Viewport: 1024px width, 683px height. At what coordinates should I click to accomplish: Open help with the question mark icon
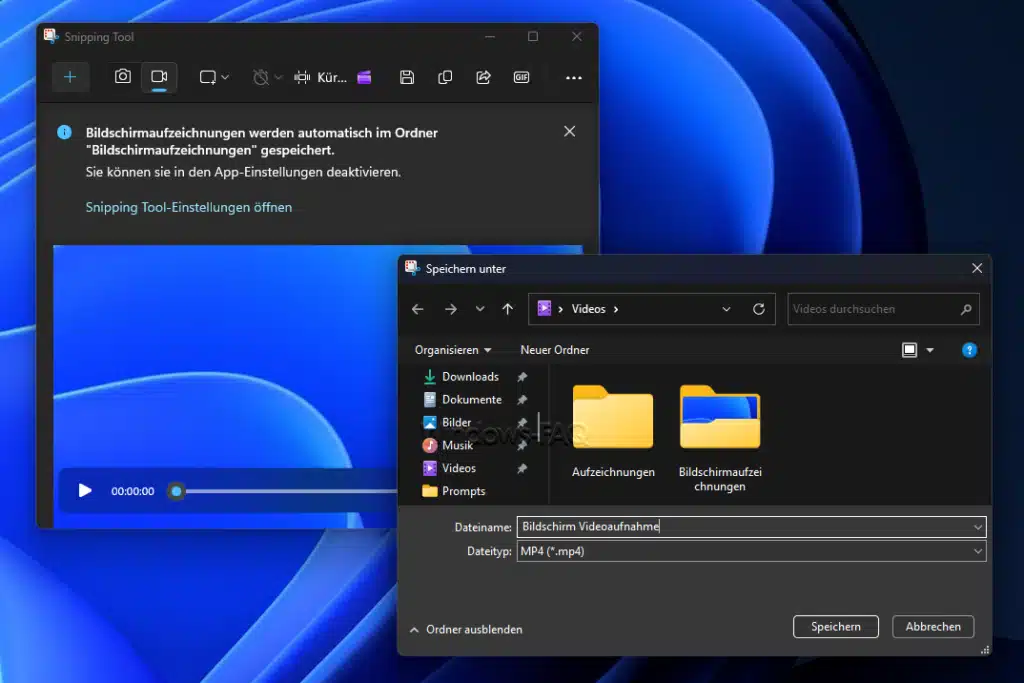coord(969,350)
